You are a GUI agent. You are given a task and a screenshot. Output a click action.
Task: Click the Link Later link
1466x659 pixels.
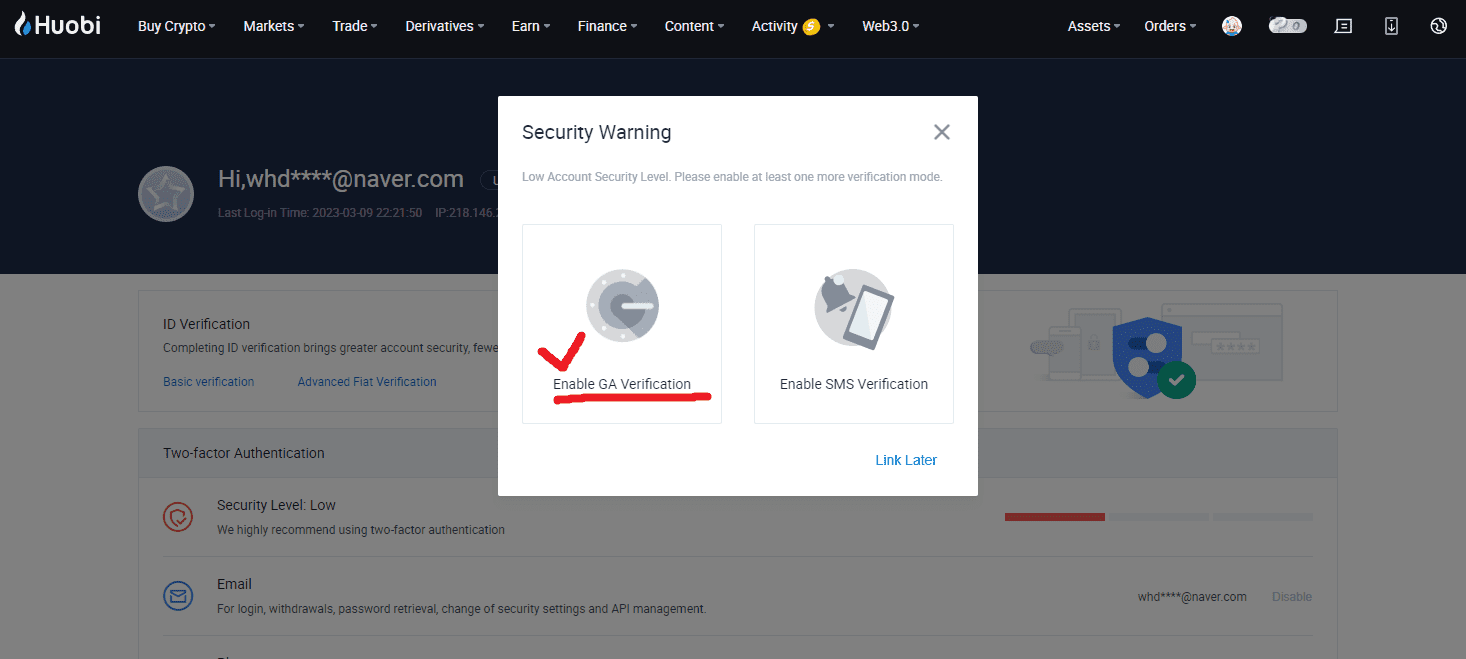(x=905, y=459)
